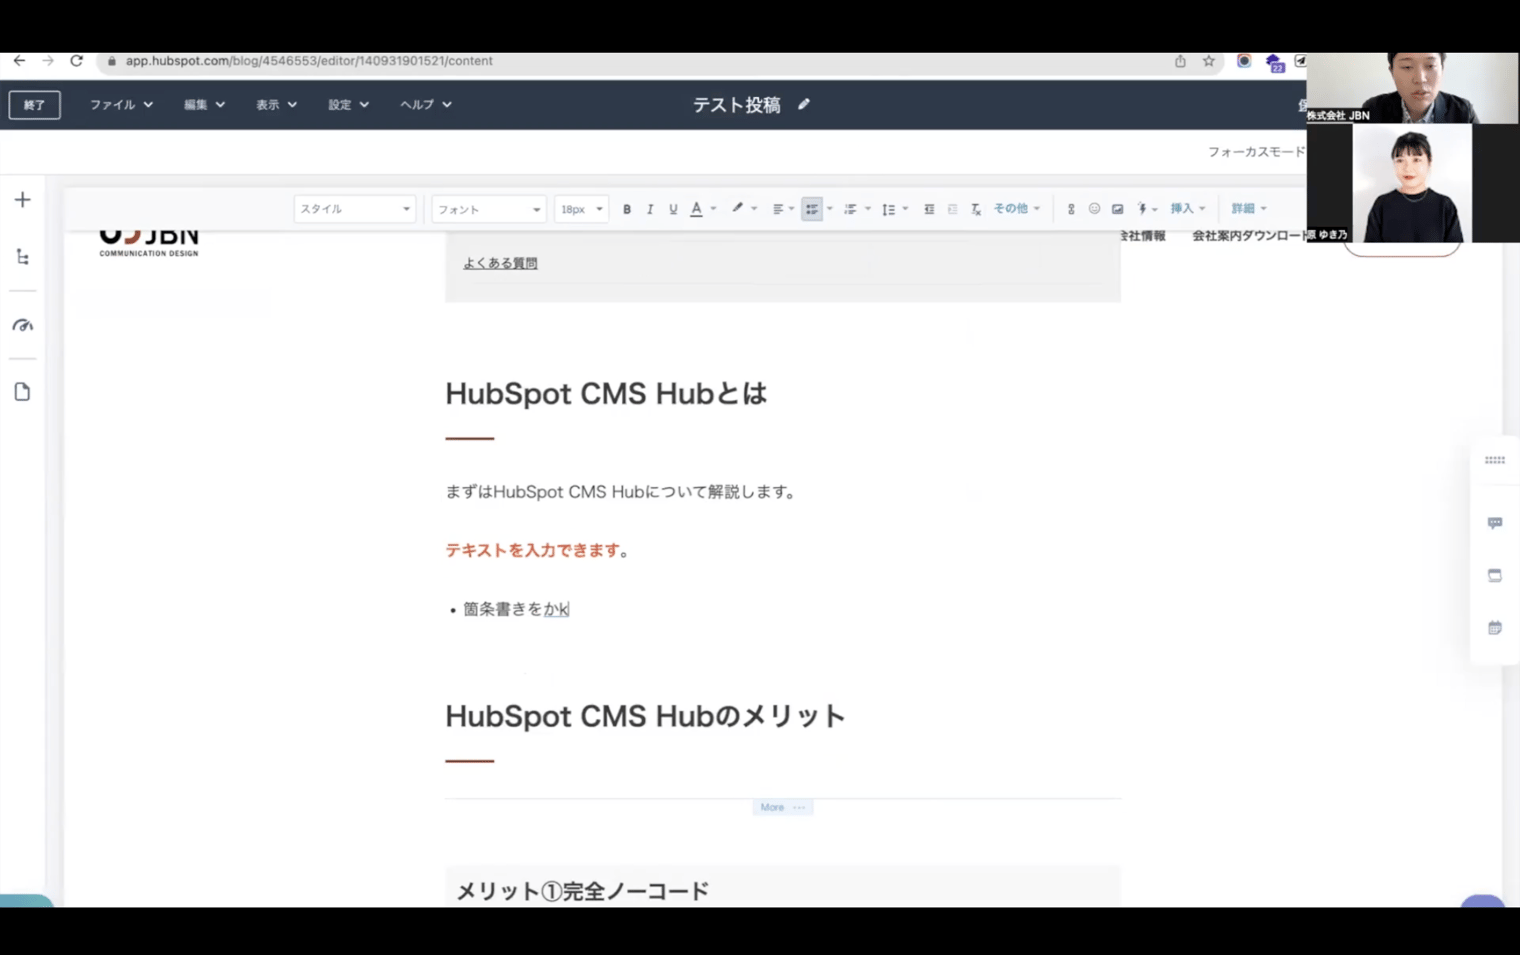Open the 挿入 (Insert) dropdown

click(x=1188, y=208)
